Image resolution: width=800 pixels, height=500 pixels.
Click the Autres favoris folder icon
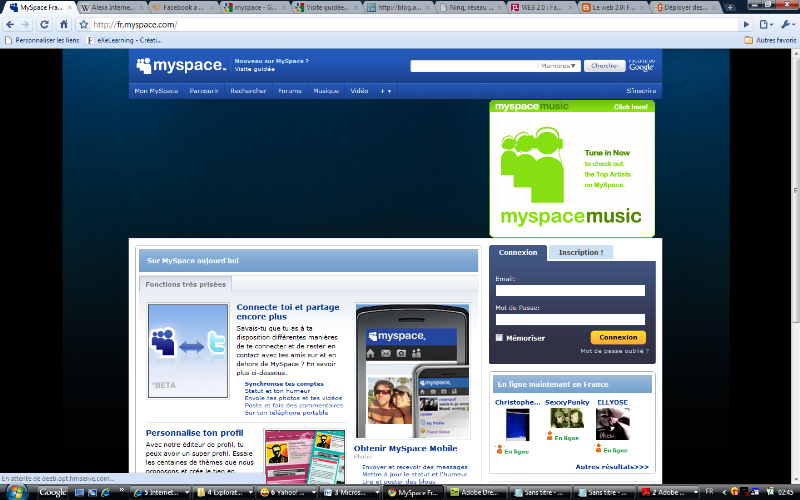(749, 40)
